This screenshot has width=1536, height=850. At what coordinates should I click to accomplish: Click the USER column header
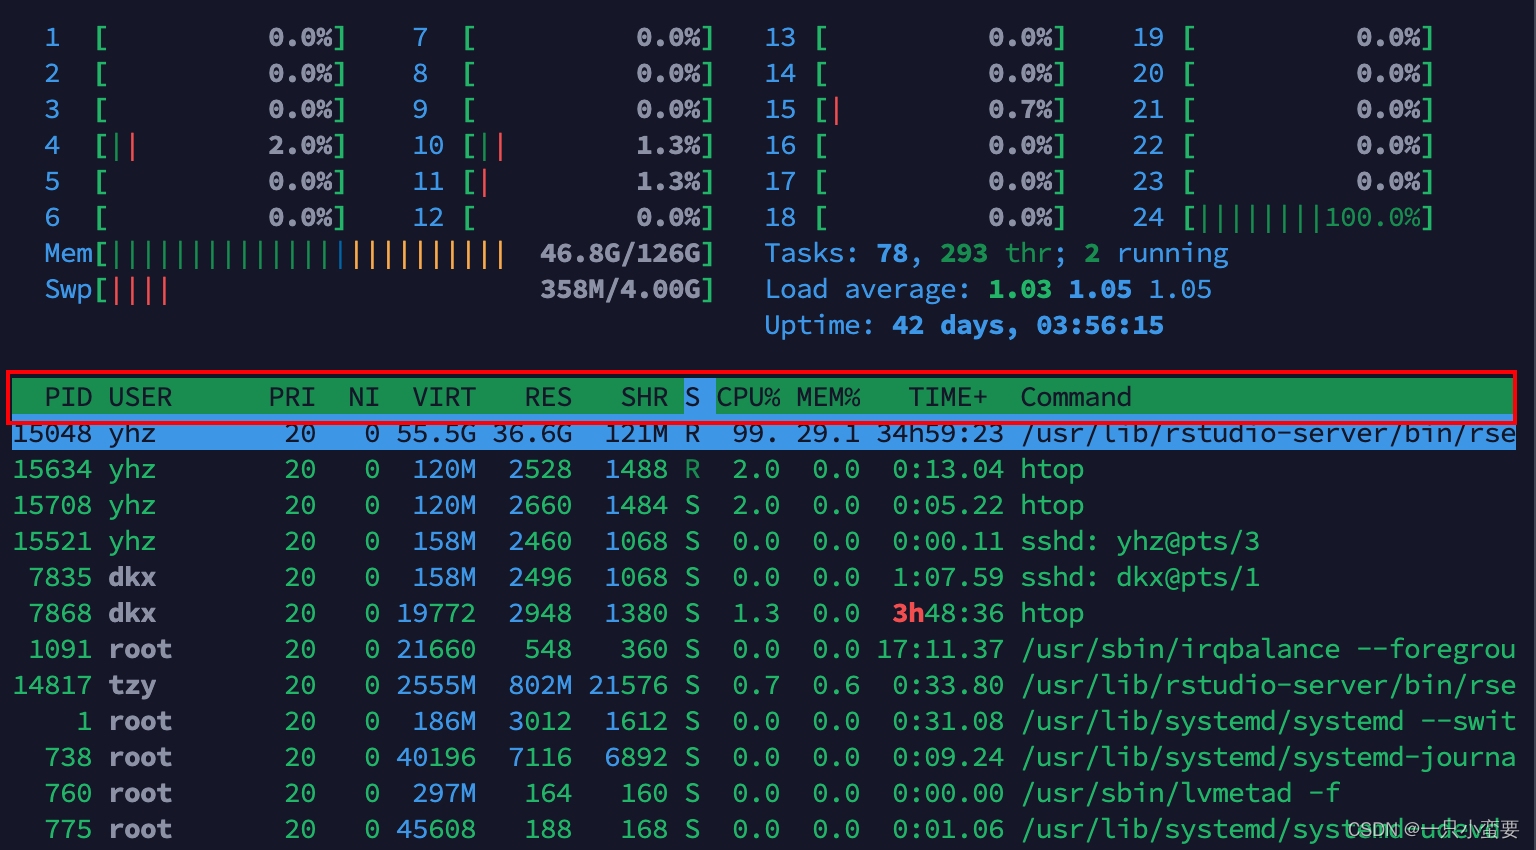pos(140,397)
